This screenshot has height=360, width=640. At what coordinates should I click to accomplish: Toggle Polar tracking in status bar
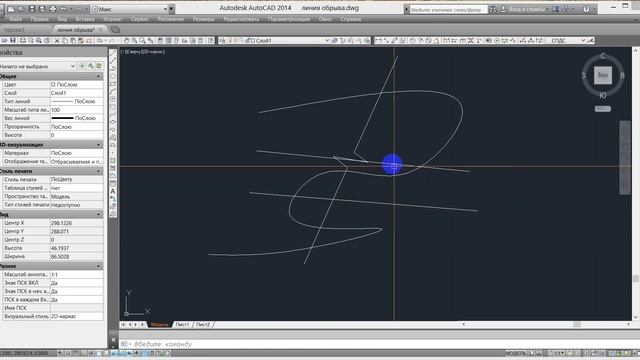91,353
